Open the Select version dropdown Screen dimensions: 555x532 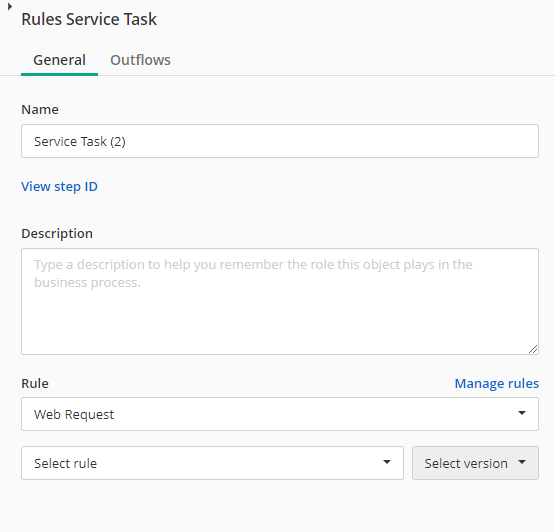475,463
